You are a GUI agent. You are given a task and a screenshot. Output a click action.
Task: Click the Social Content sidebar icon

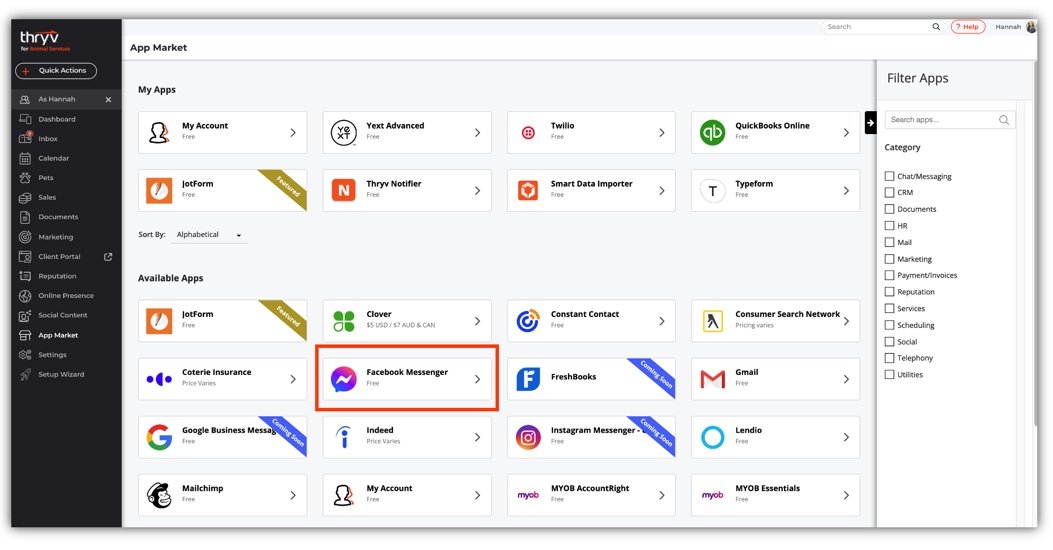pyautogui.click(x=25, y=315)
